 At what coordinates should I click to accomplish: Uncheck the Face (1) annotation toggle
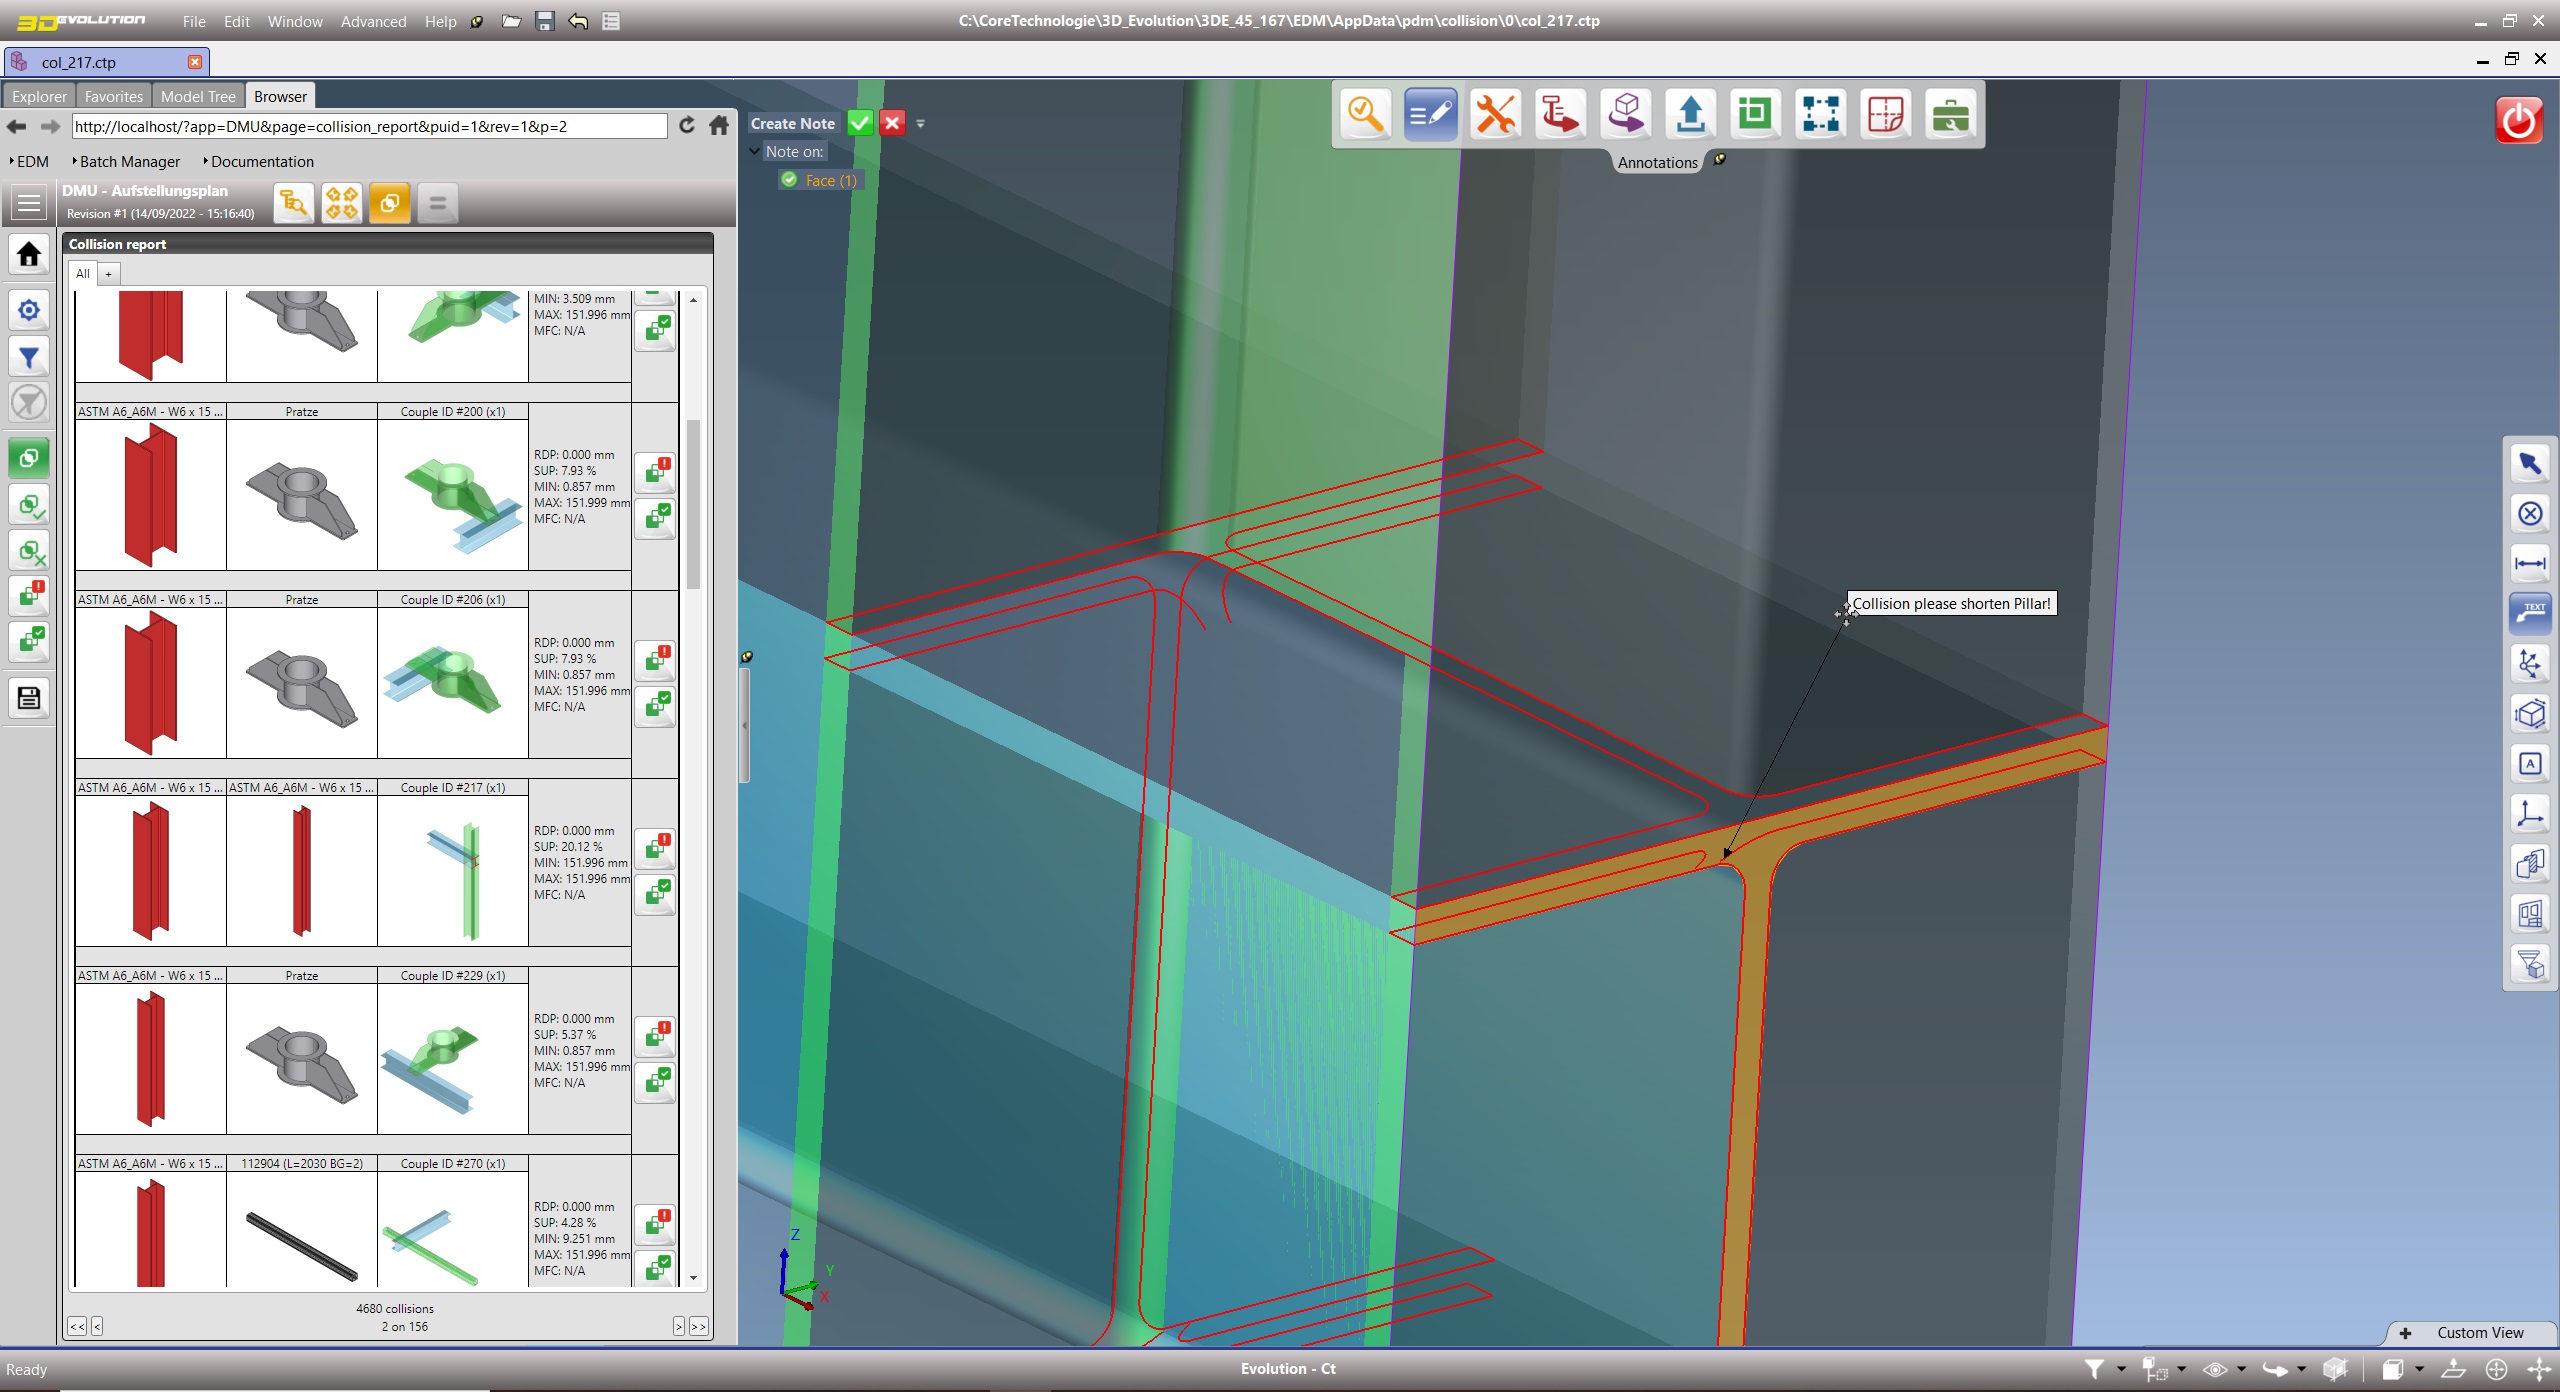coord(788,180)
